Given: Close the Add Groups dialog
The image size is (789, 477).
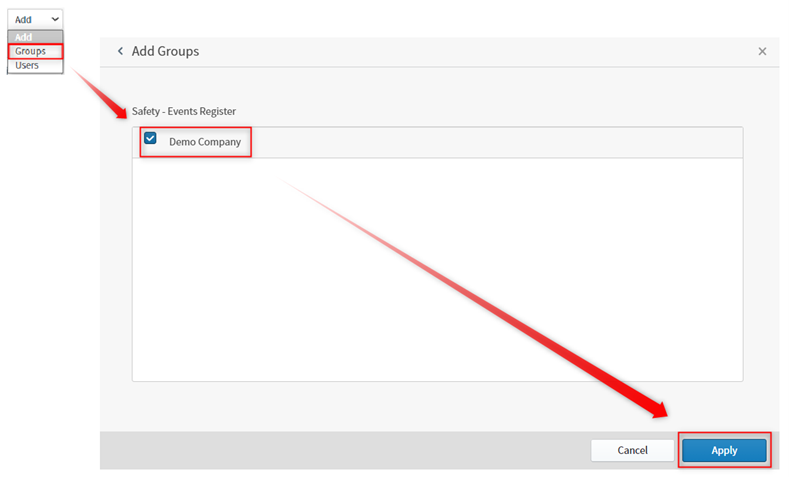Looking at the screenshot, I should click(x=762, y=51).
